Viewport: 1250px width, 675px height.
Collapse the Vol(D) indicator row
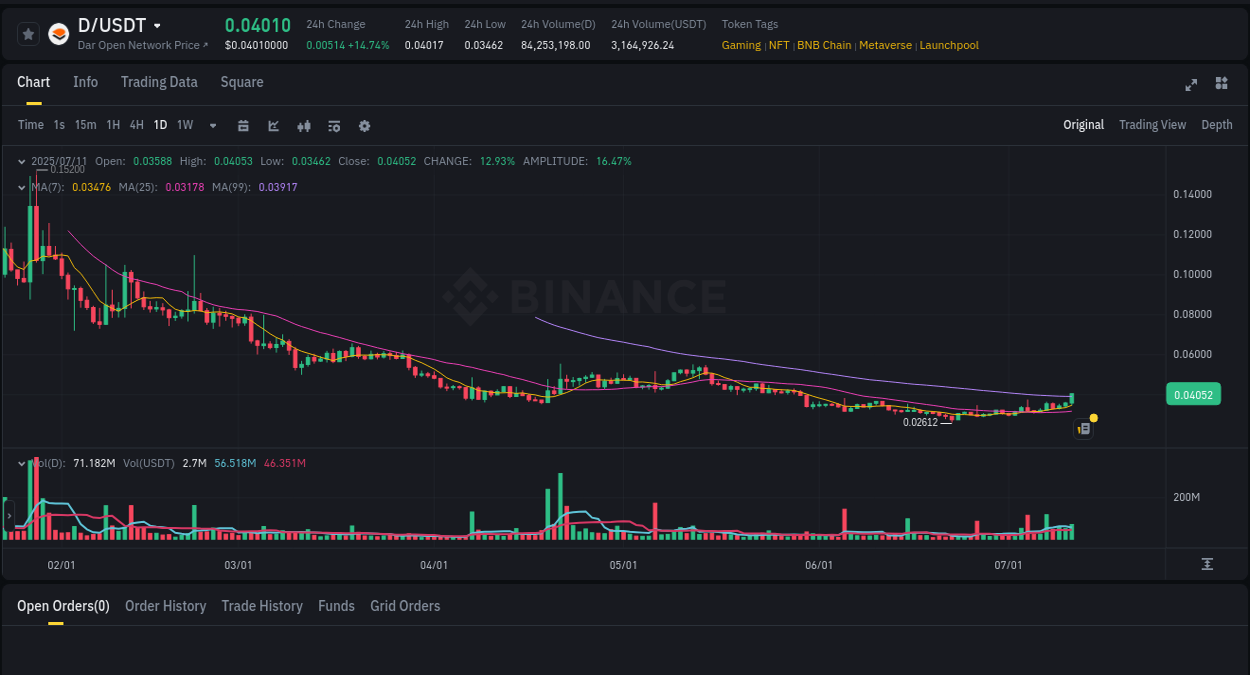pyautogui.click(x=21, y=462)
